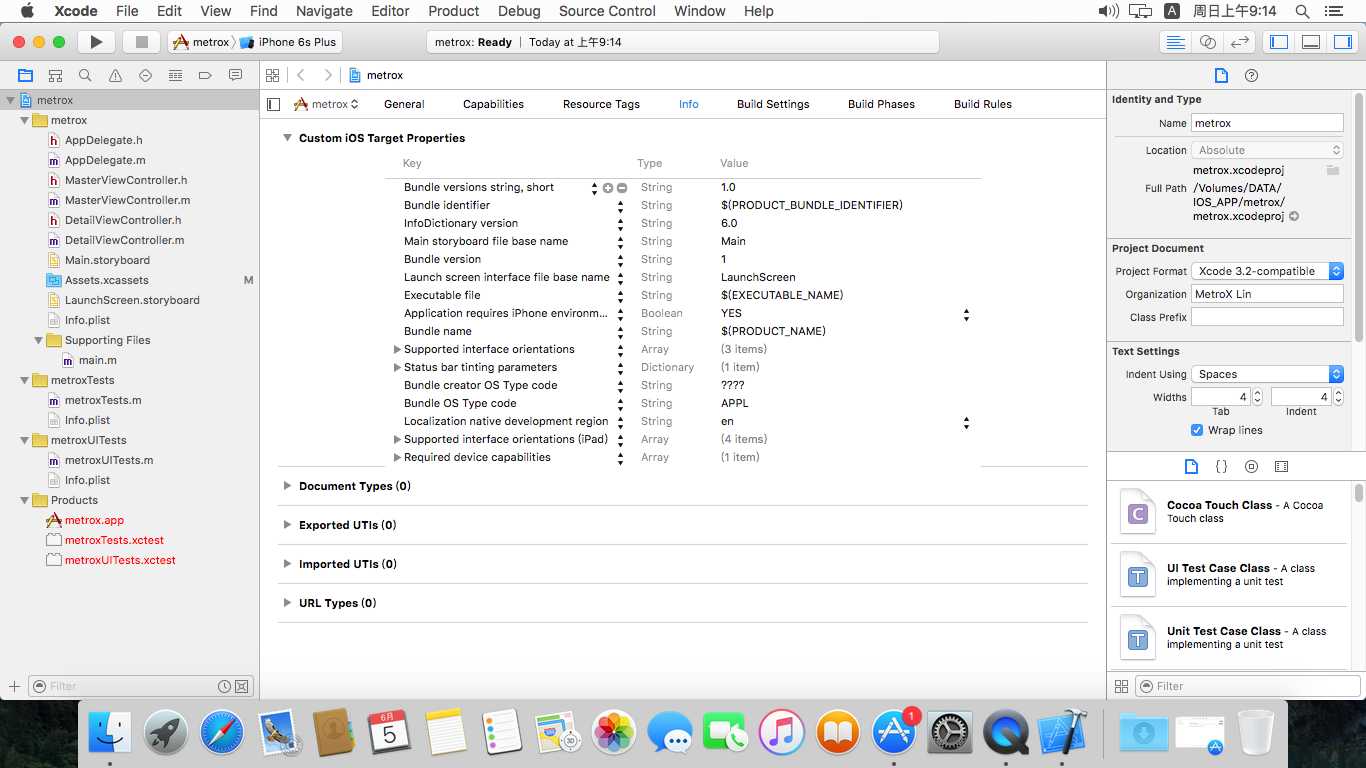The image size is (1366, 768).
Task: Collapse the Products group
Action: (x=25, y=500)
